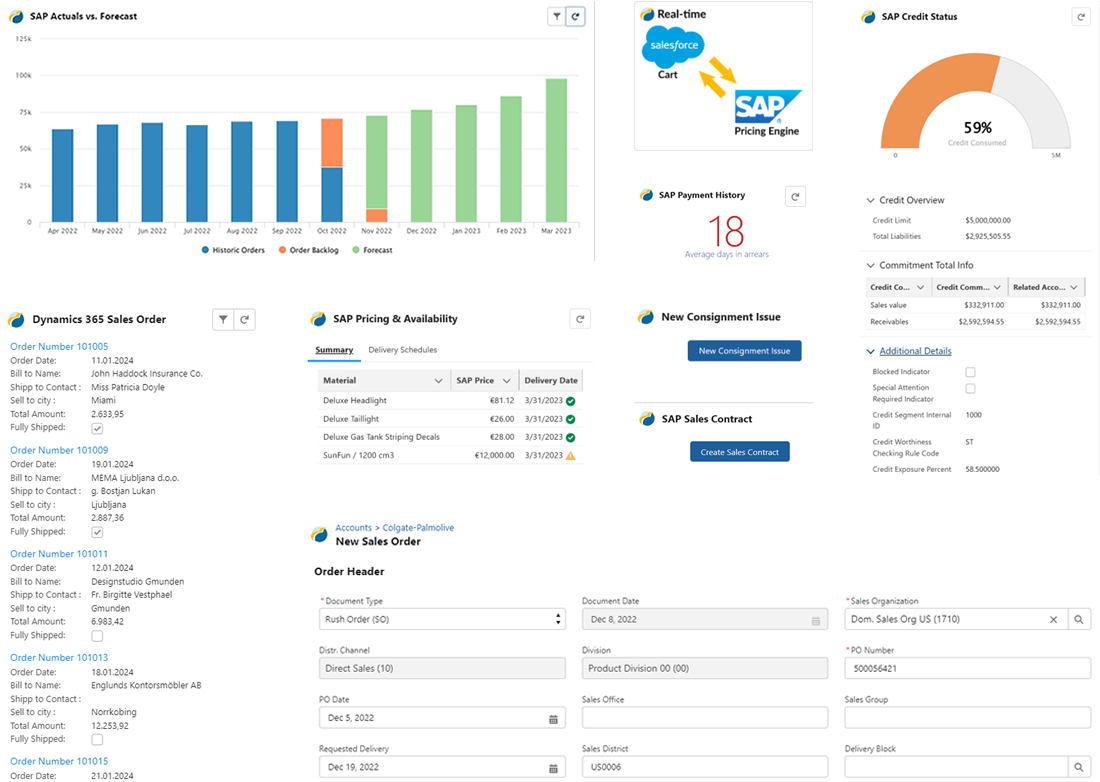Open filter in SAP Actuals vs. Forecast
Screen dimensions: 1100x782
click(x=556, y=16)
